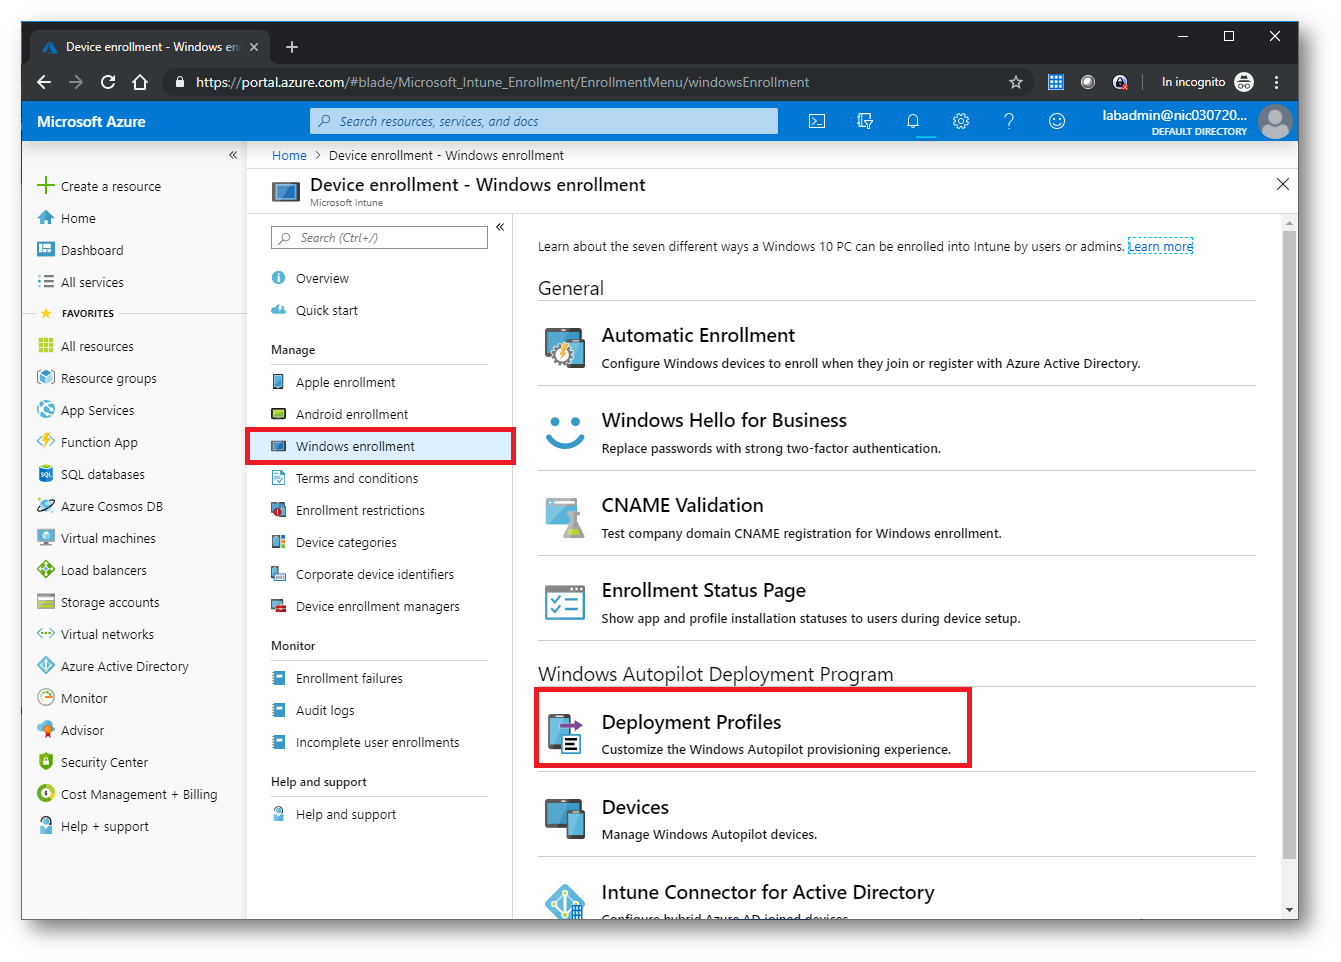The width and height of the screenshot is (1341, 962).
Task: Click the labadmin account avatar
Action: (1275, 122)
